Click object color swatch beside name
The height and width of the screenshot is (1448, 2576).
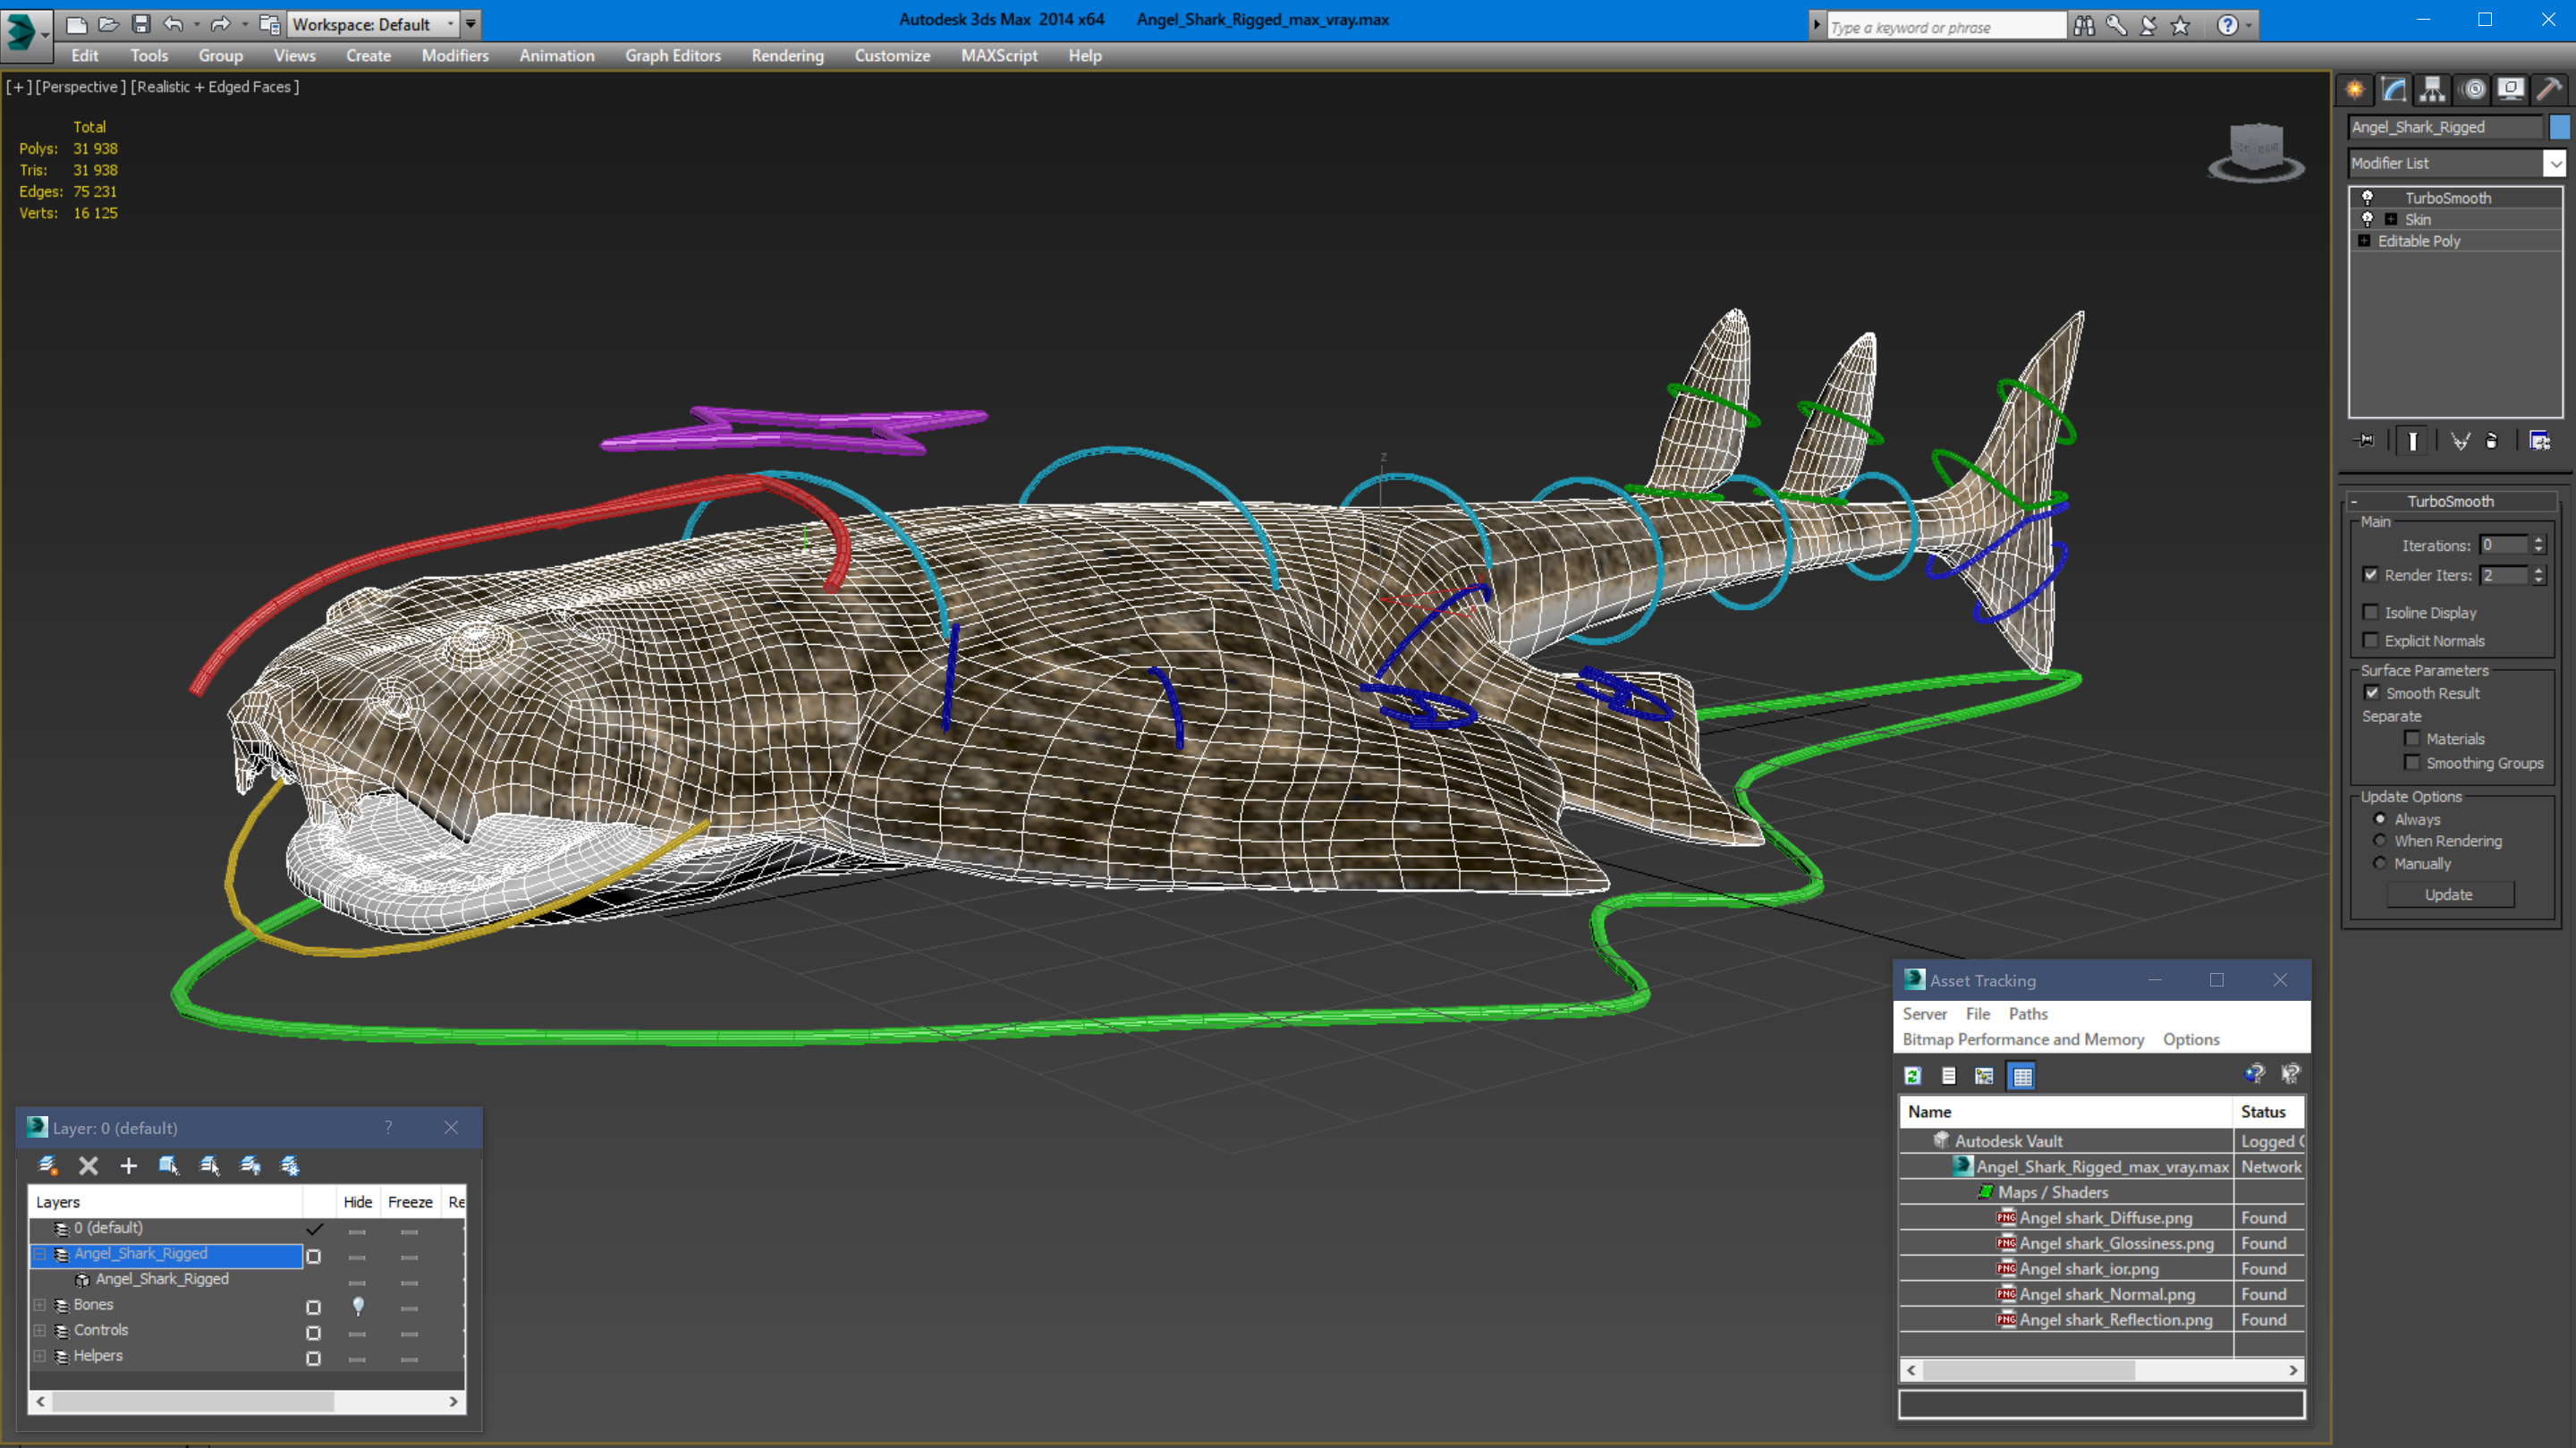coord(2560,127)
